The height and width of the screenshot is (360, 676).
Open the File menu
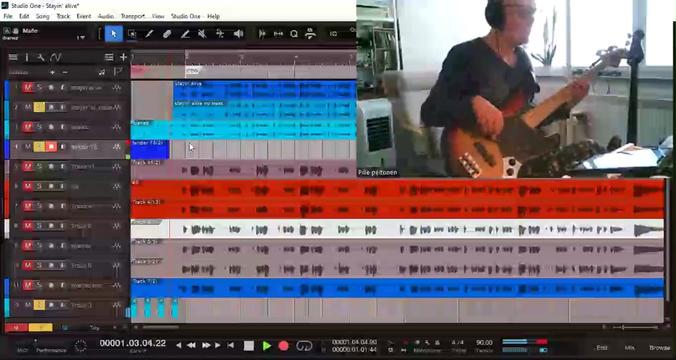pos(8,16)
